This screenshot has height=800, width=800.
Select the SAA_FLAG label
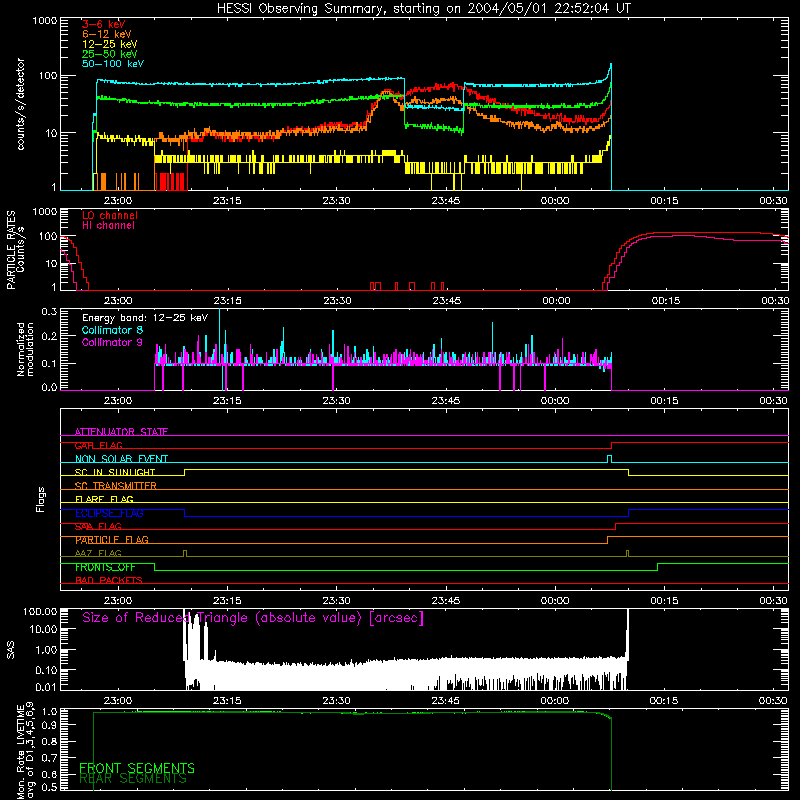point(98,526)
